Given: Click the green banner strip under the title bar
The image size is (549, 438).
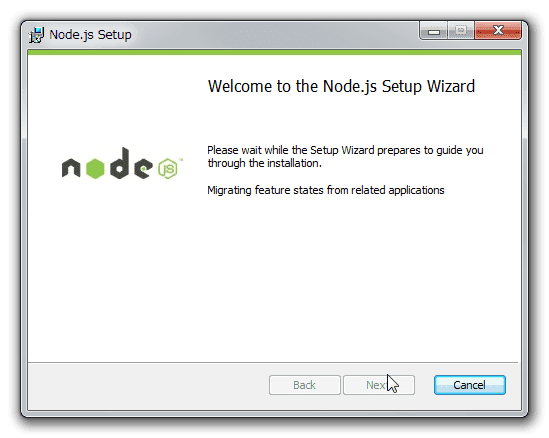Looking at the screenshot, I should 274,52.
